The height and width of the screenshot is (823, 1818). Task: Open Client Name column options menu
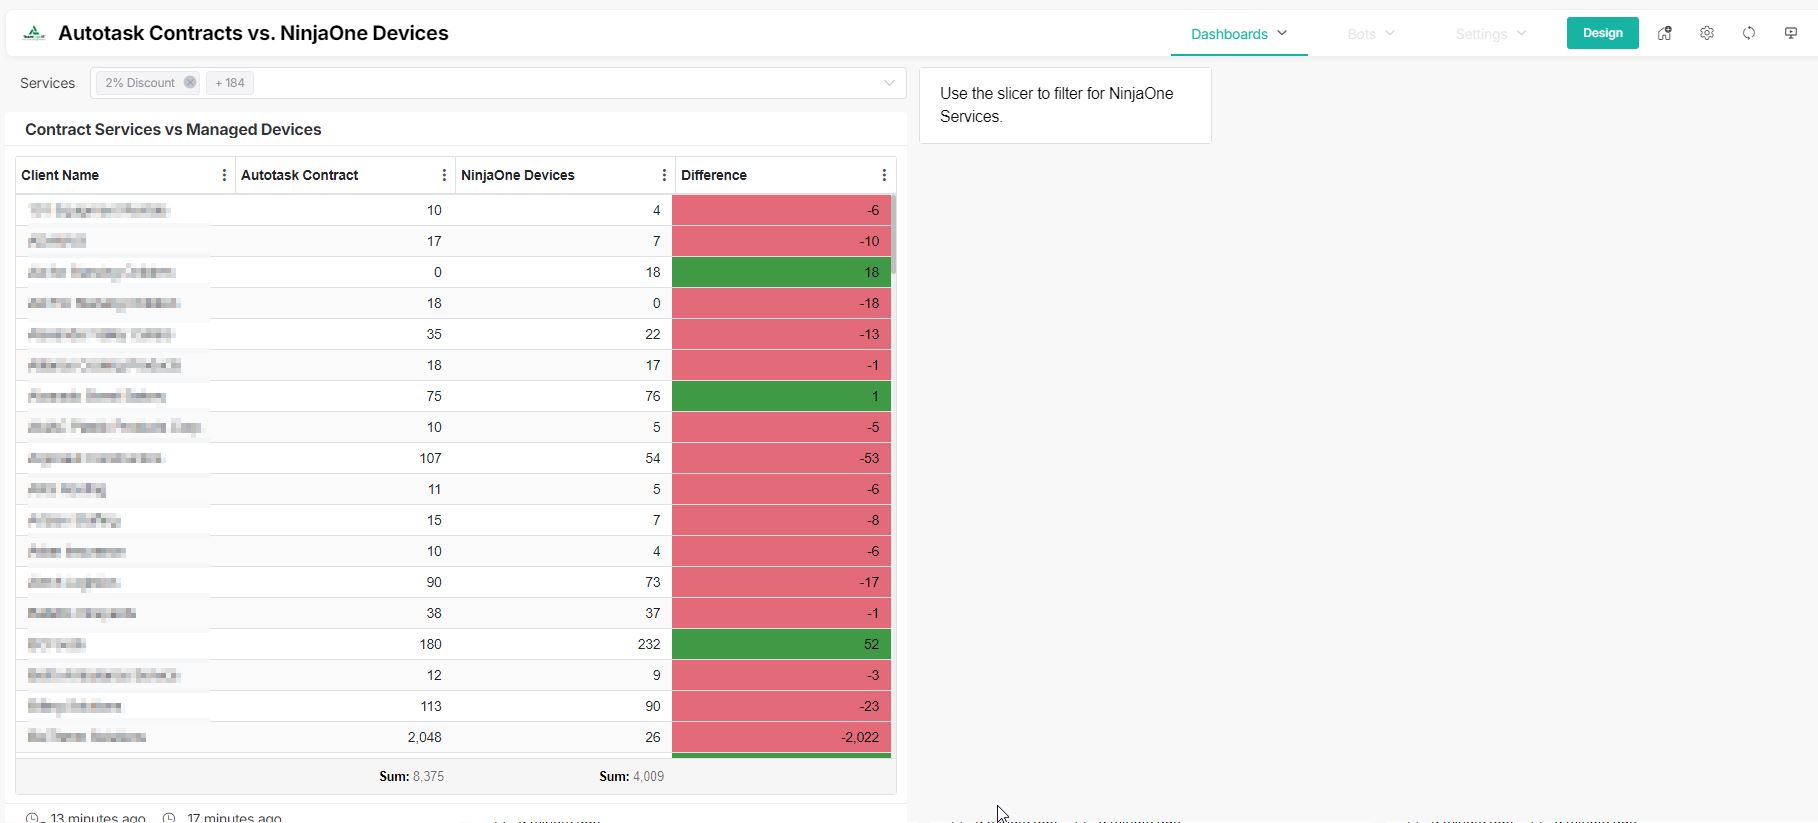(x=224, y=175)
